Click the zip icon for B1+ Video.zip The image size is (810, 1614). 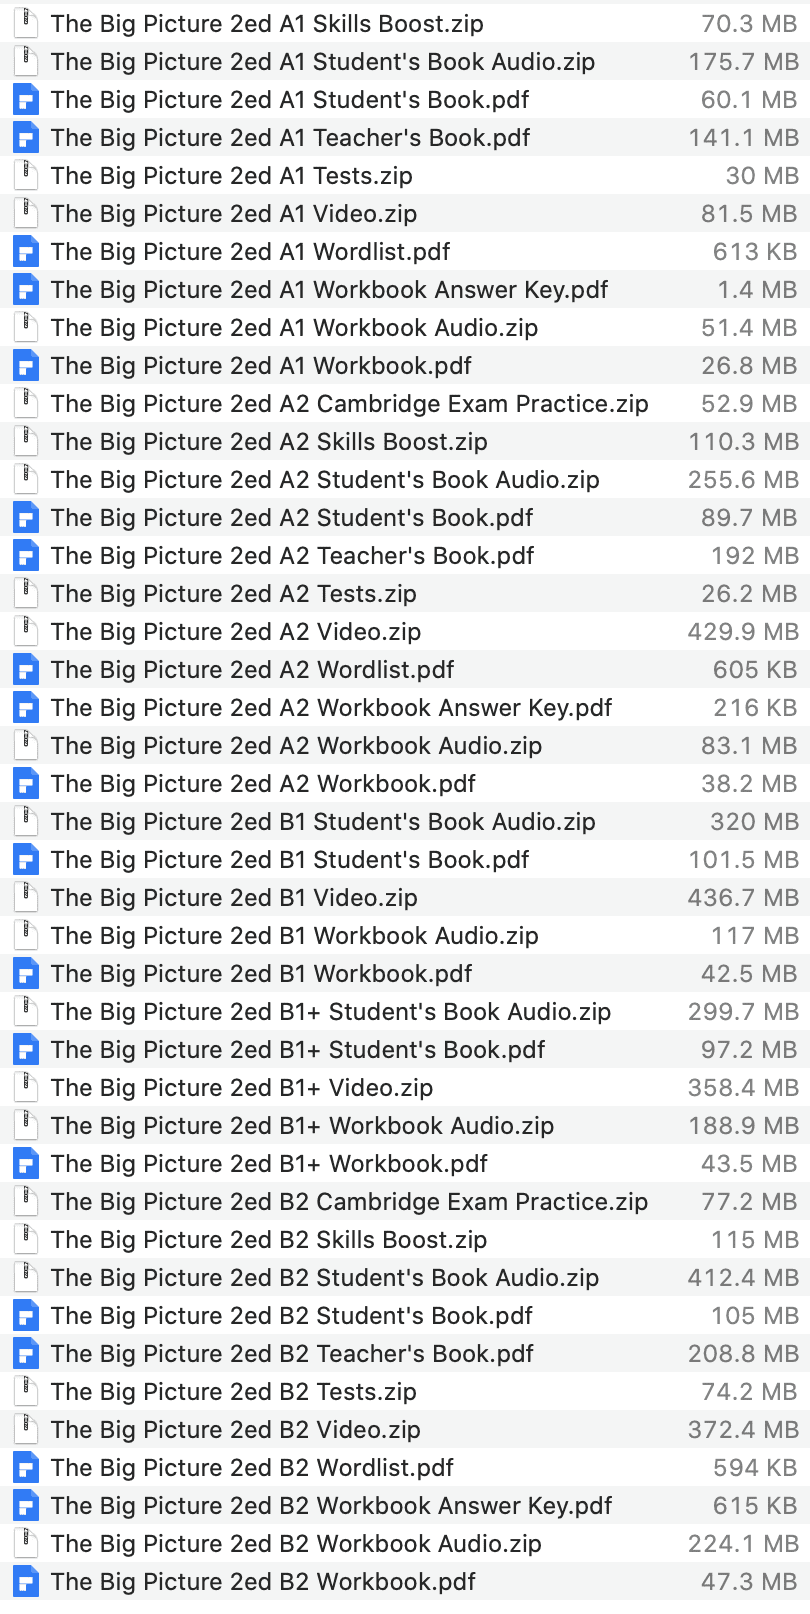(26, 1088)
